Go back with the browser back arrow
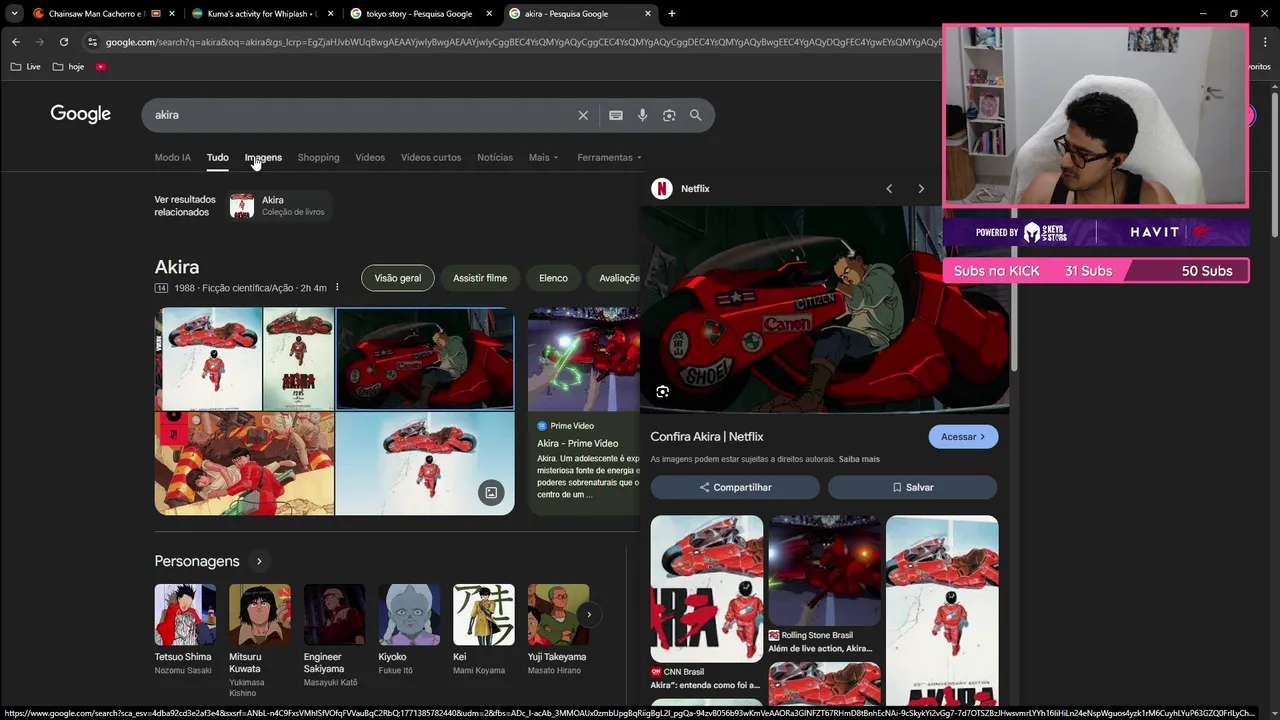 [x=16, y=42]
